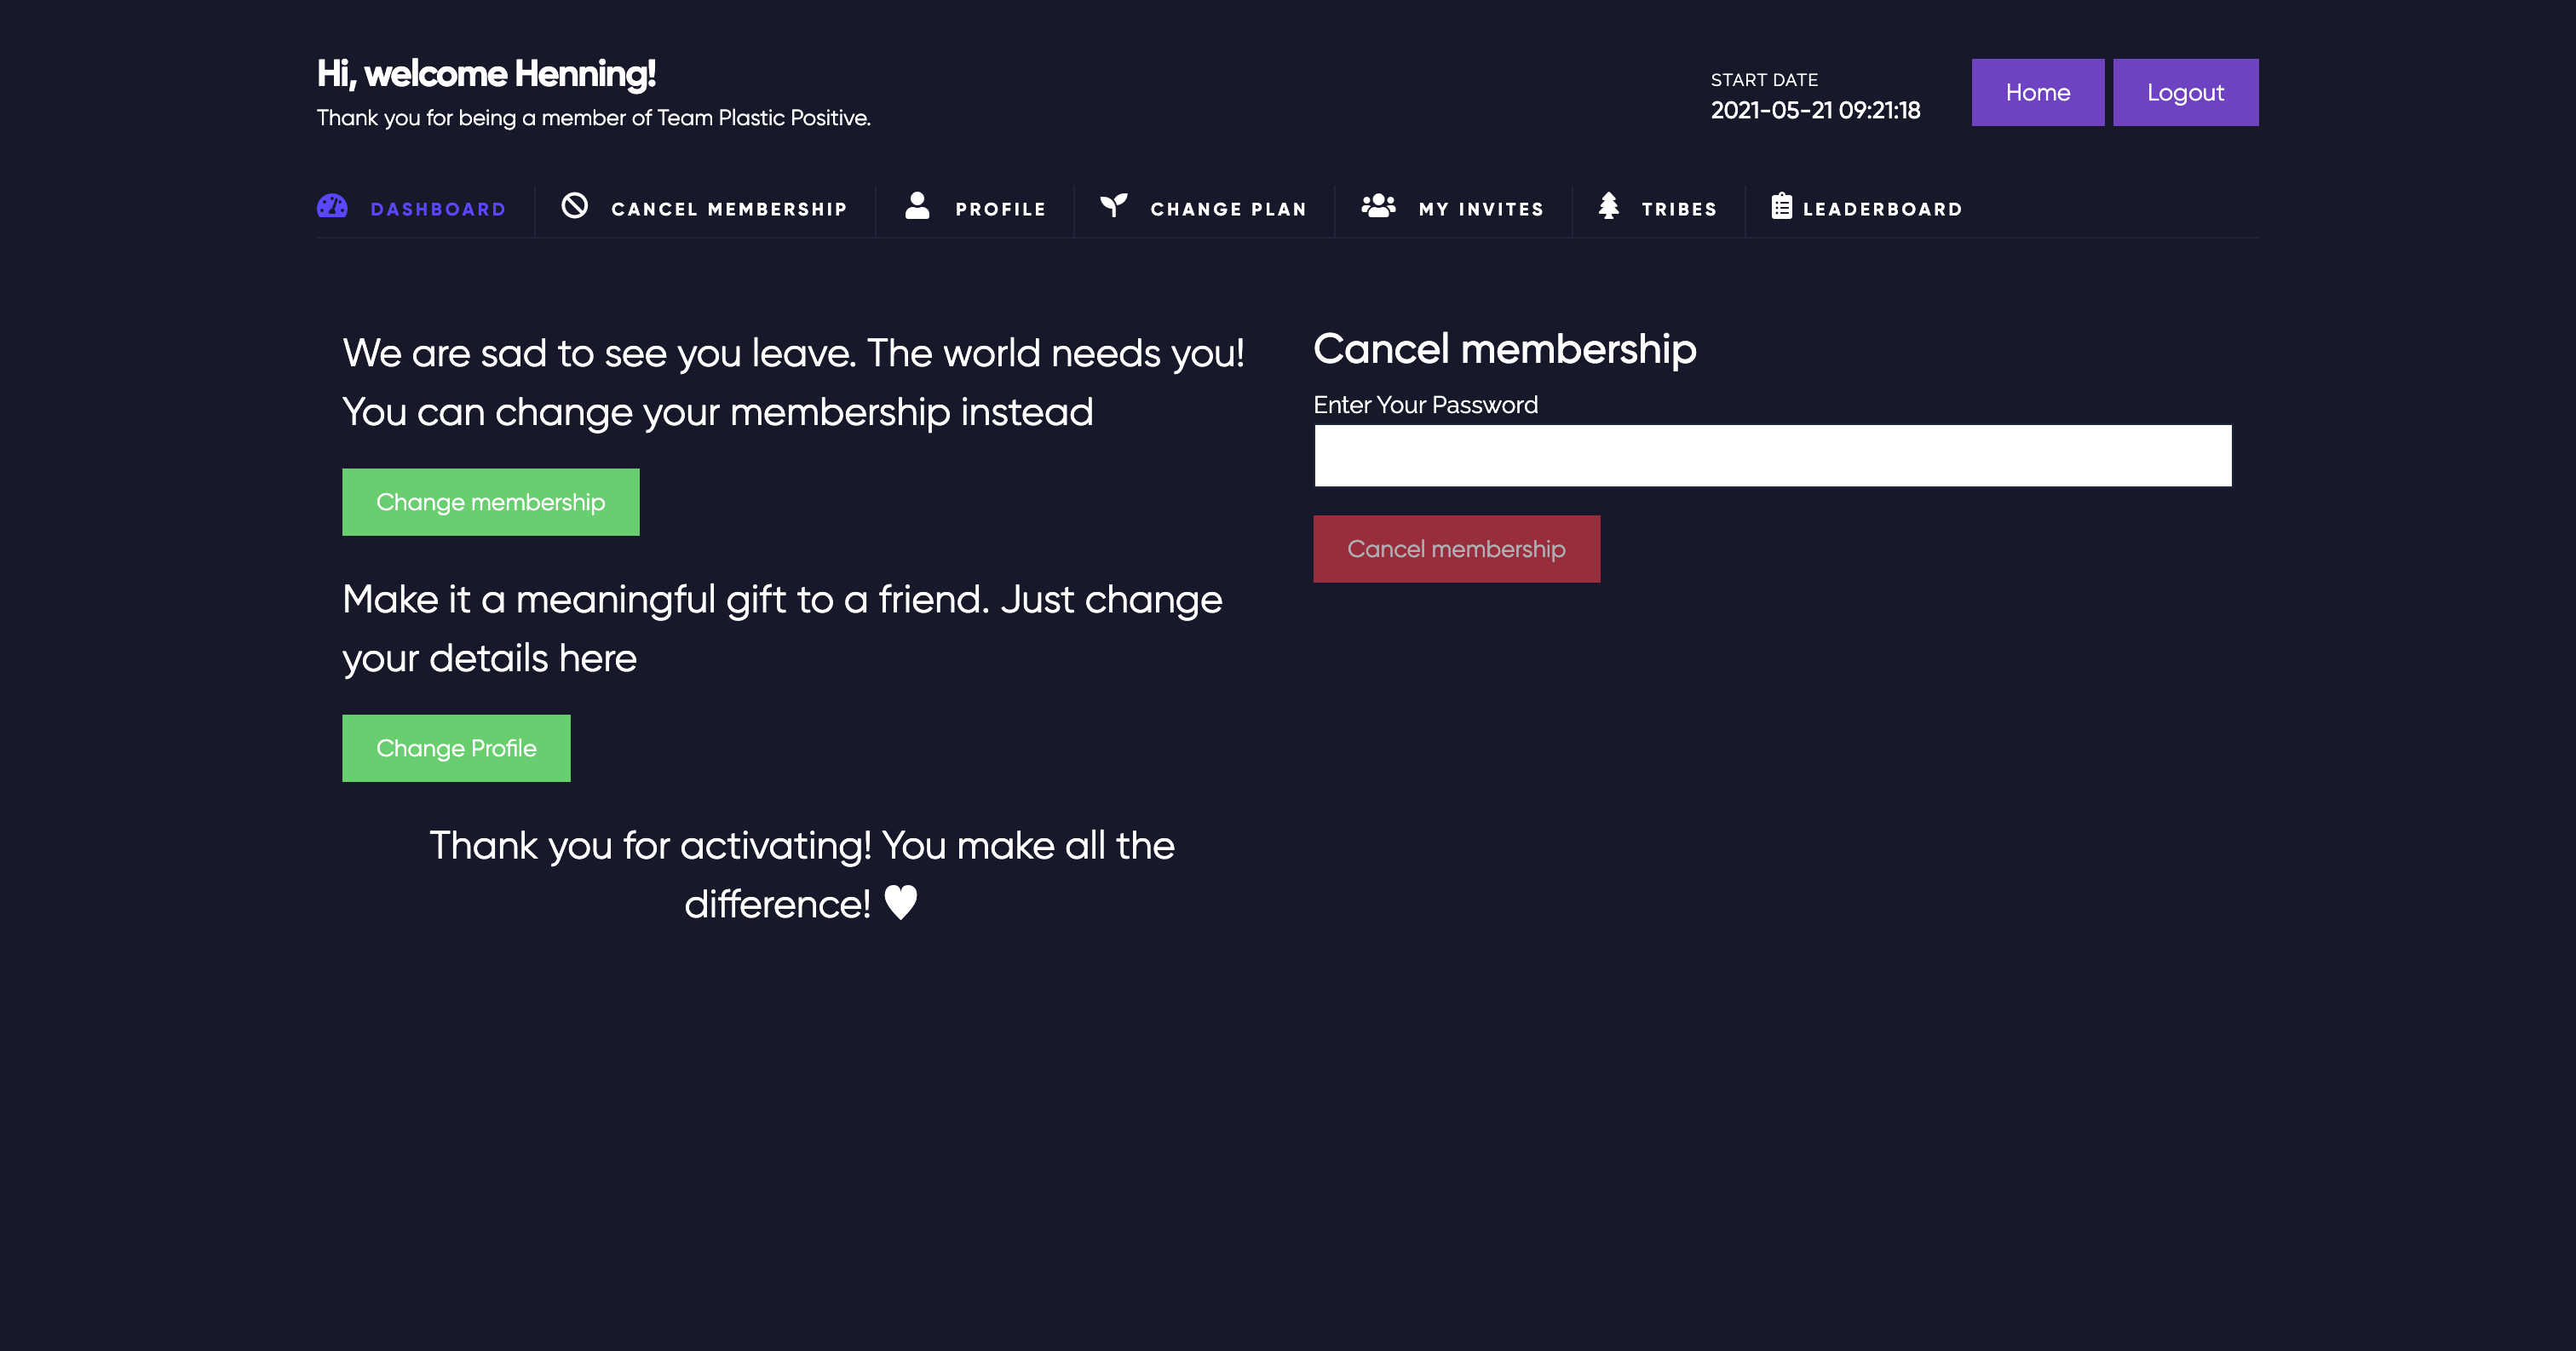This screenshot has height=1351, width=2576.
Task: Click the green Change Profile button
Action: (456, 748)
